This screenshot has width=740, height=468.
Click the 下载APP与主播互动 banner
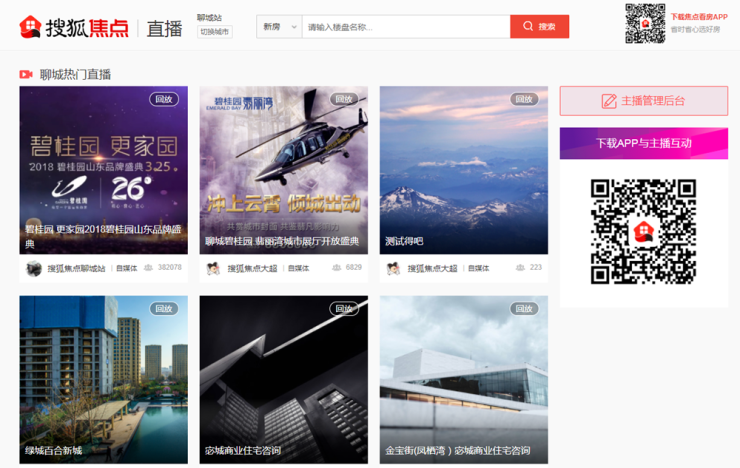[644, 143]
